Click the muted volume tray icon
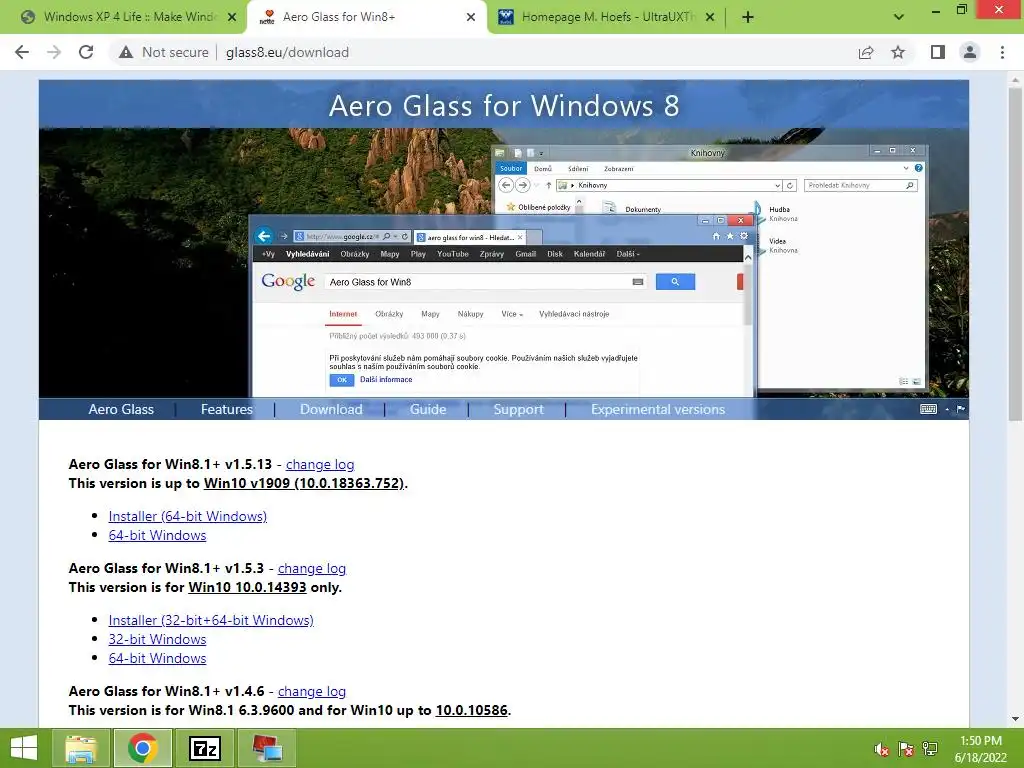The width and height of the screenshot is (1024, 768). (882, 749)
